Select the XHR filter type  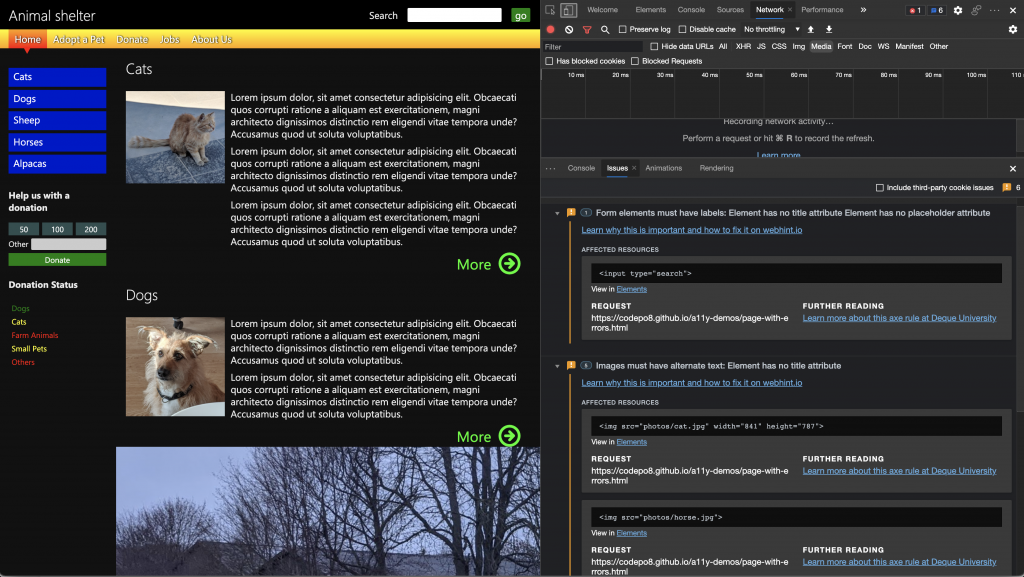(743, 46)
